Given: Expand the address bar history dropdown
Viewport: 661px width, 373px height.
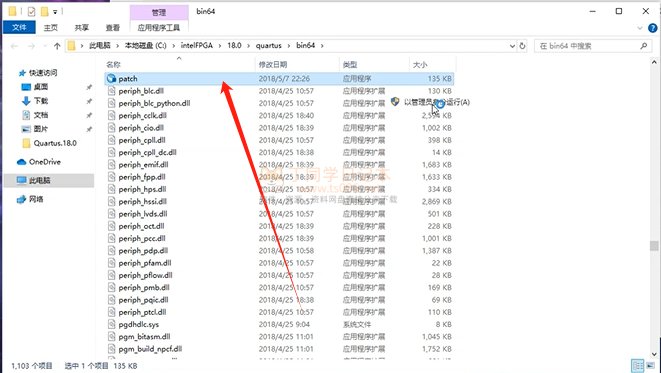Looking at the screenshot, I should pos(512,46).
